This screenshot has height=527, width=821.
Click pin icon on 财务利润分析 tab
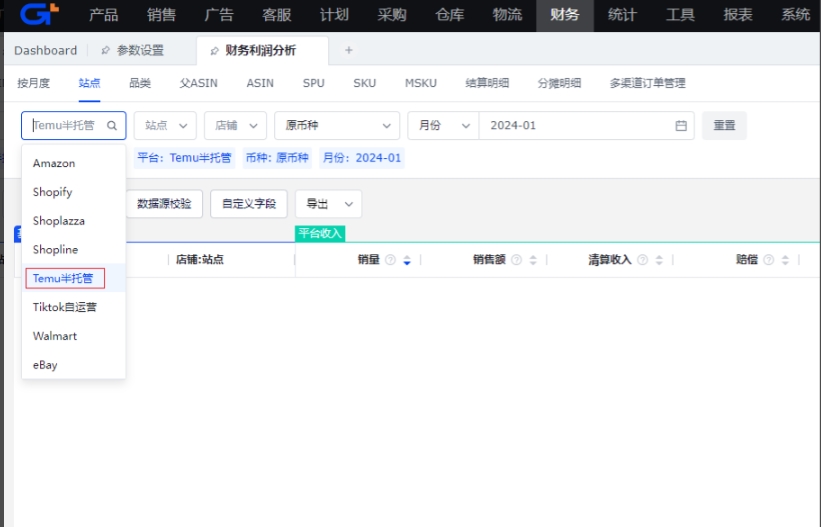(x=214, y=51)
